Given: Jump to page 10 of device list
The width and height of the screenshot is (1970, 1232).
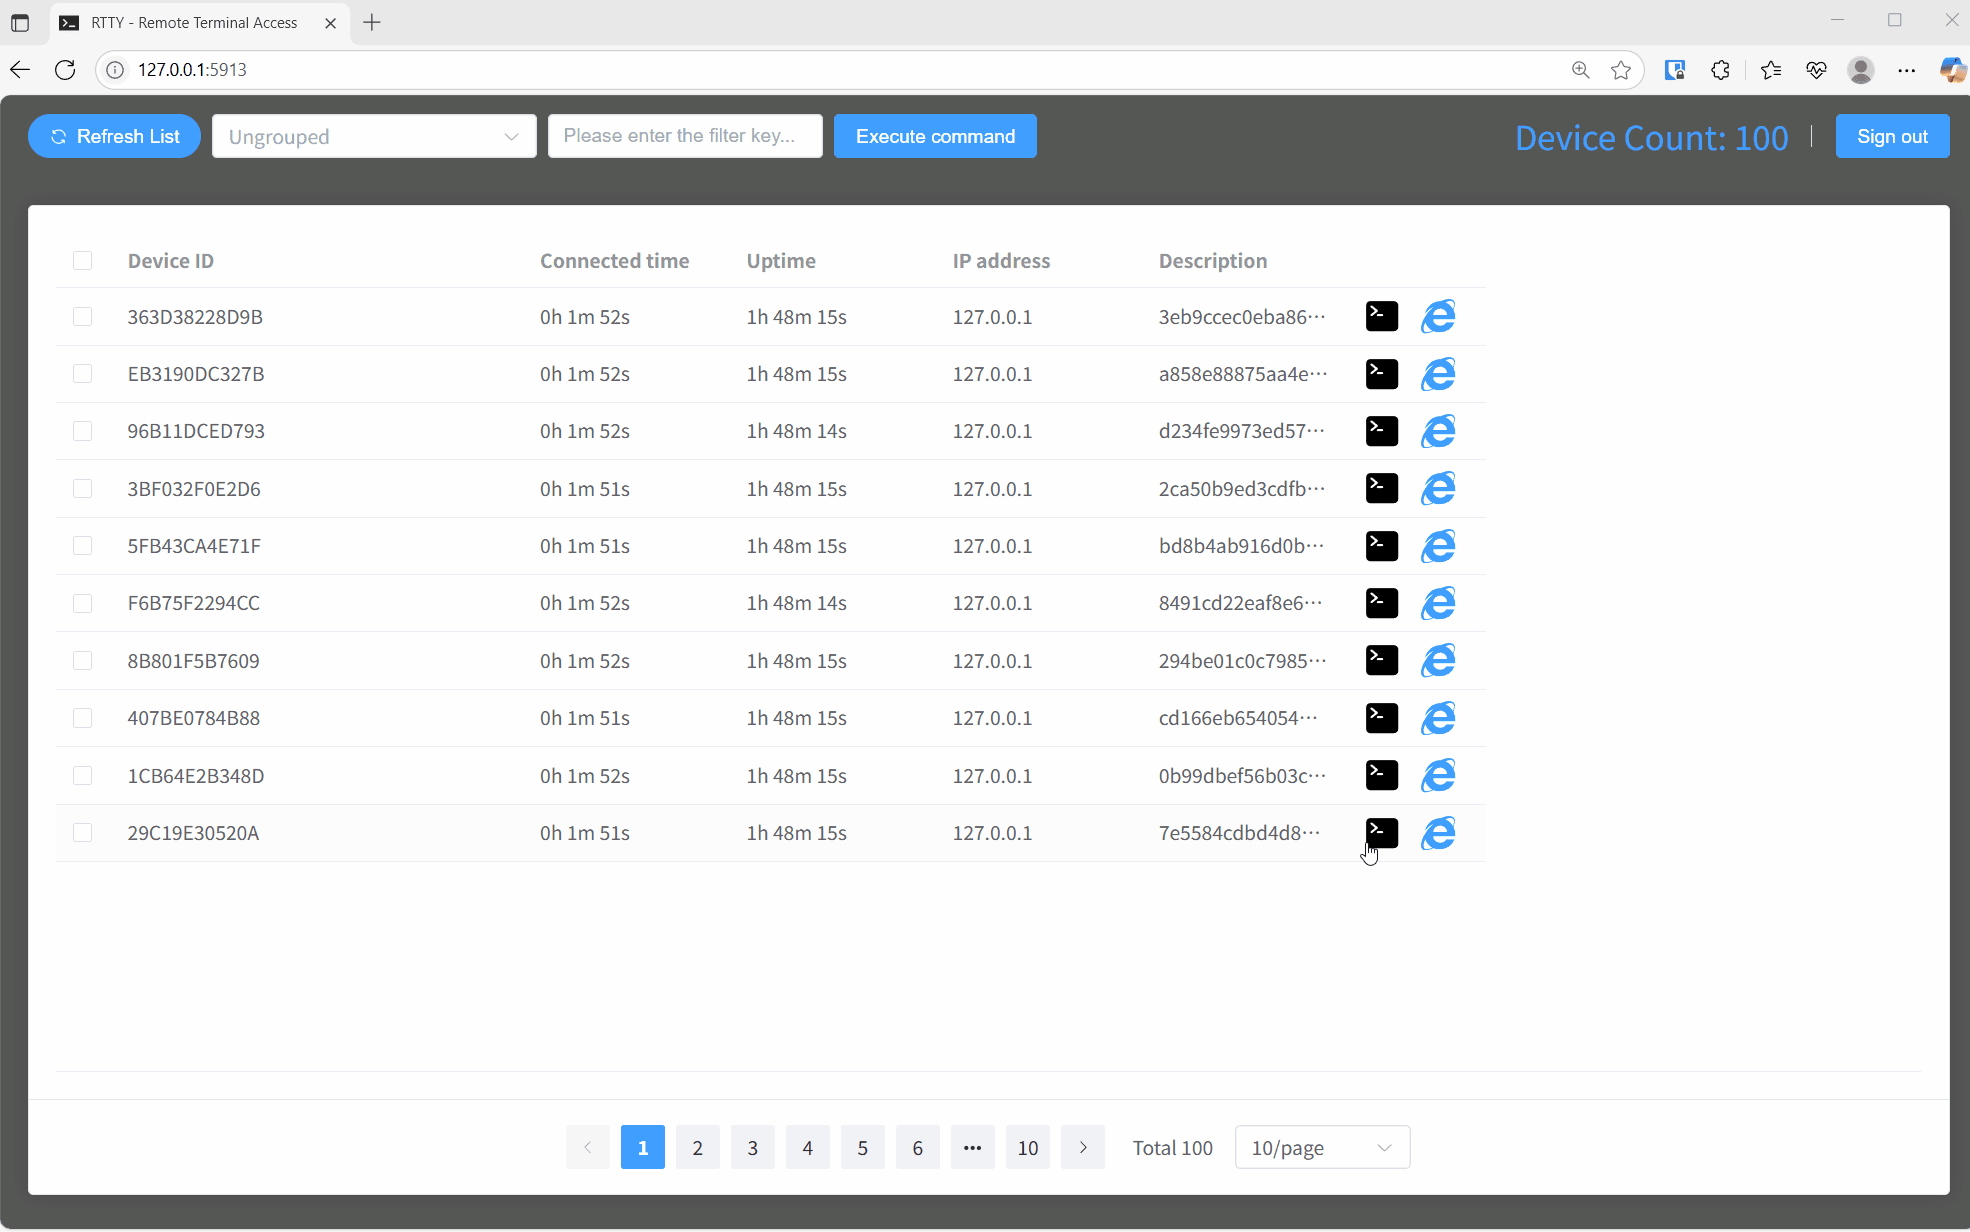Looking at the screenshot, I should click(1027, 1148).
